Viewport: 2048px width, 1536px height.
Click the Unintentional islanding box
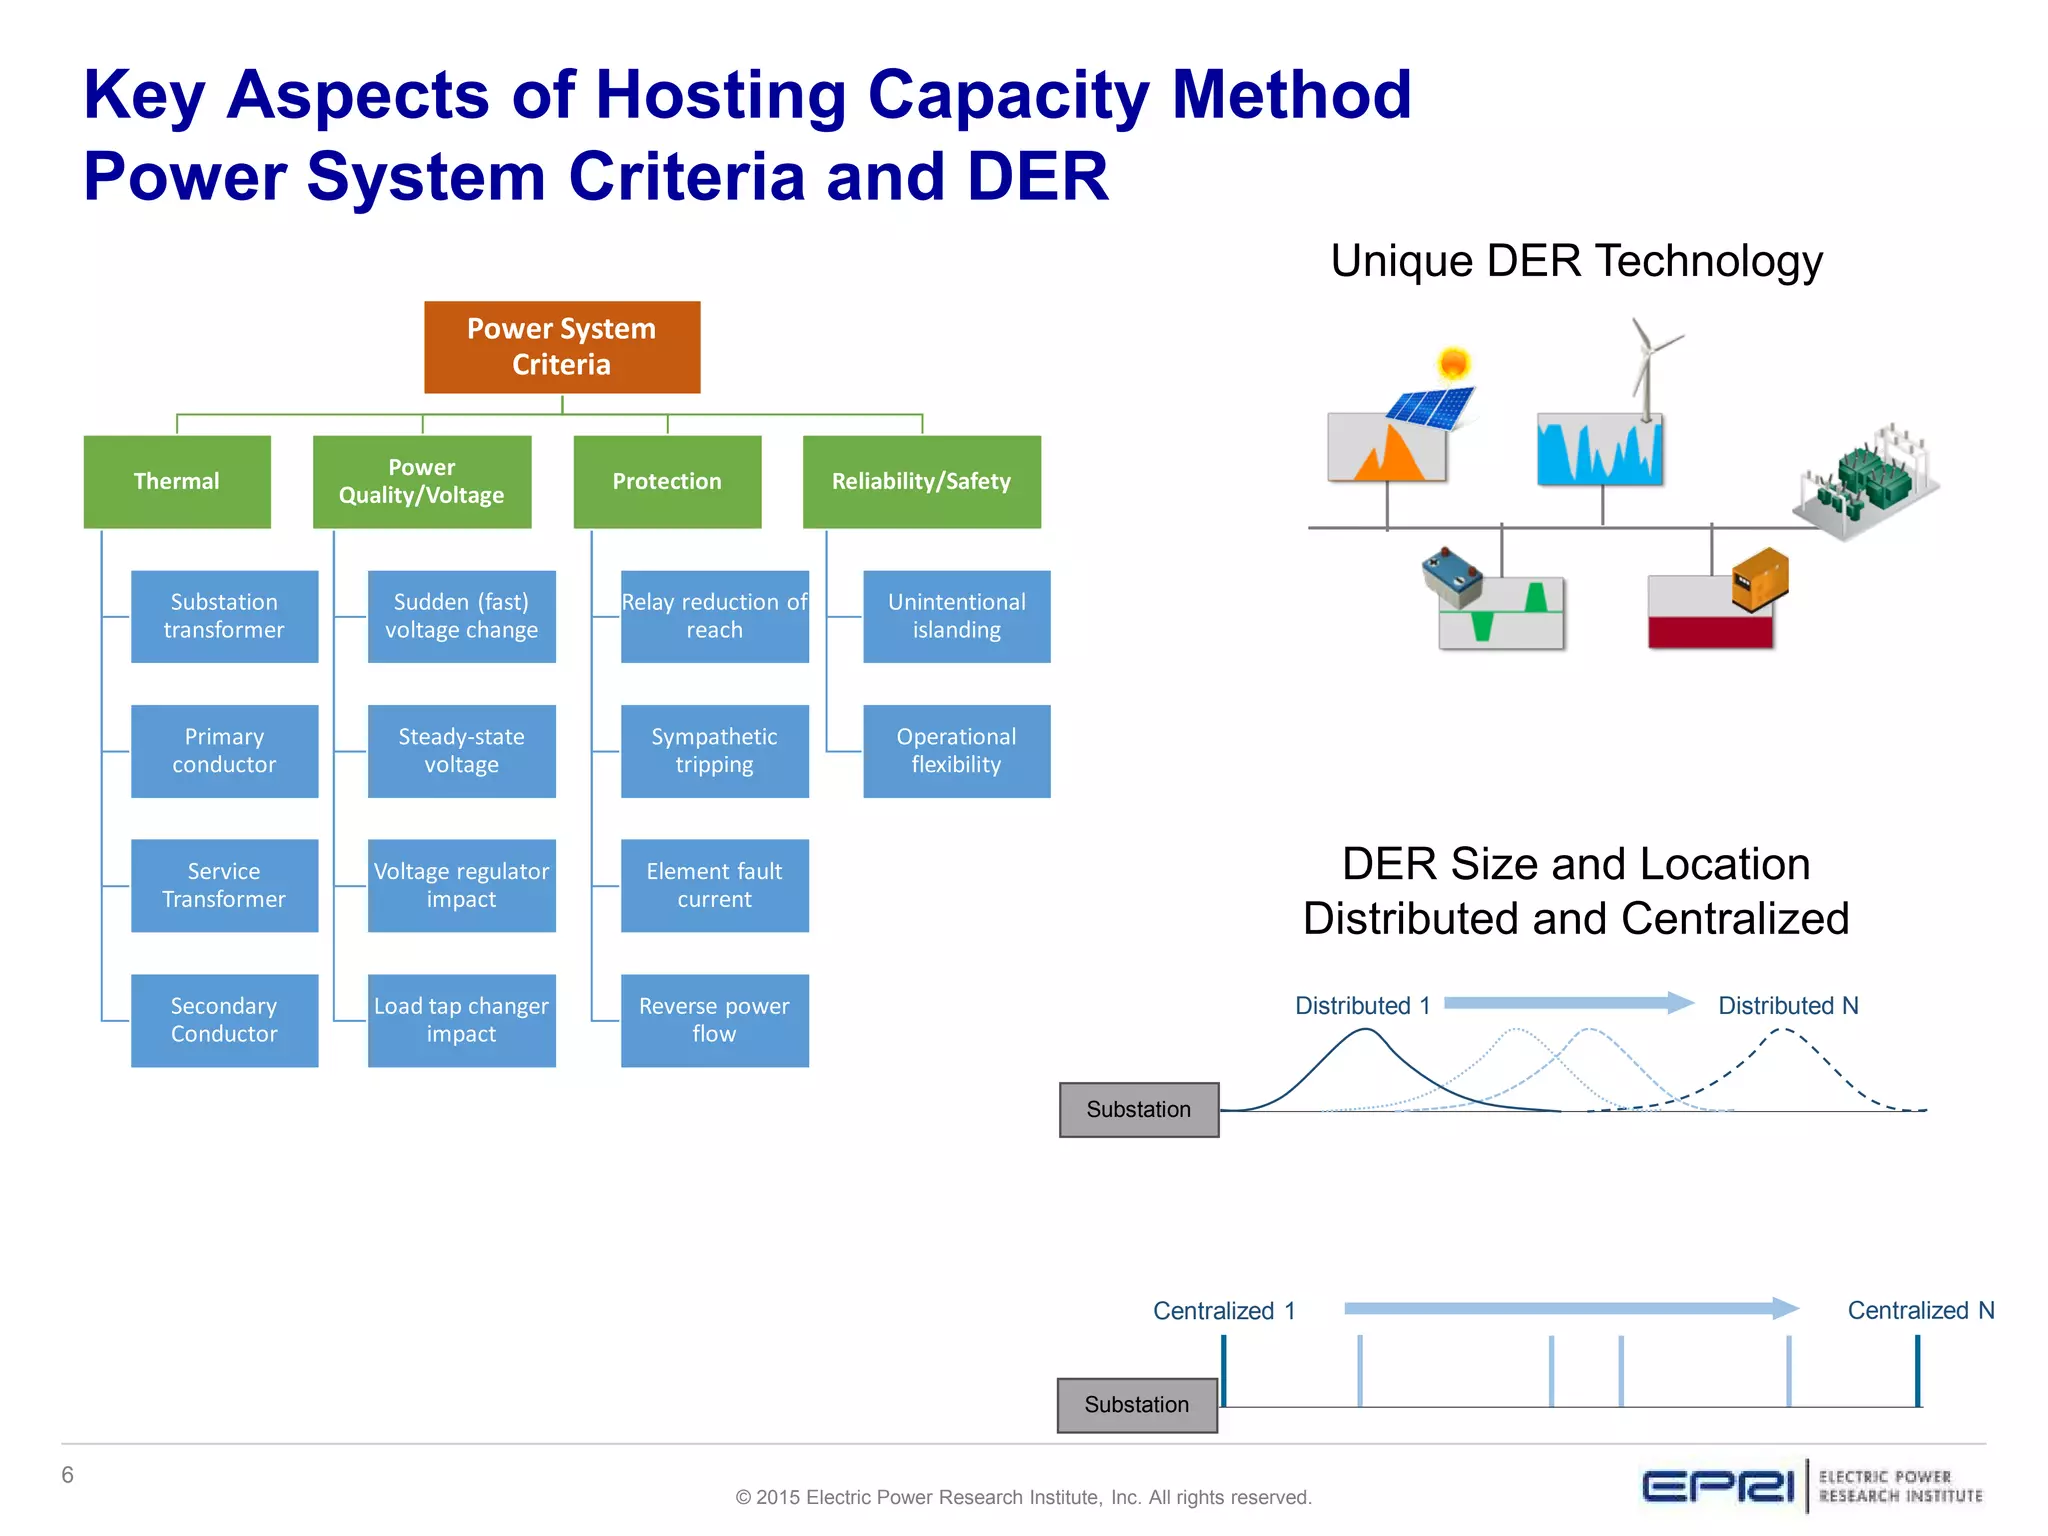956,616
